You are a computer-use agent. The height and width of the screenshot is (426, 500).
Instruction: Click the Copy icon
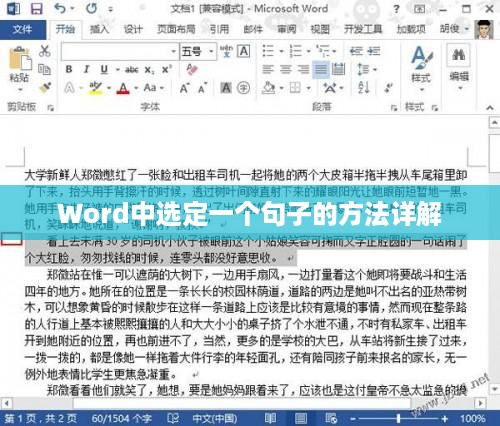(44, 69)
